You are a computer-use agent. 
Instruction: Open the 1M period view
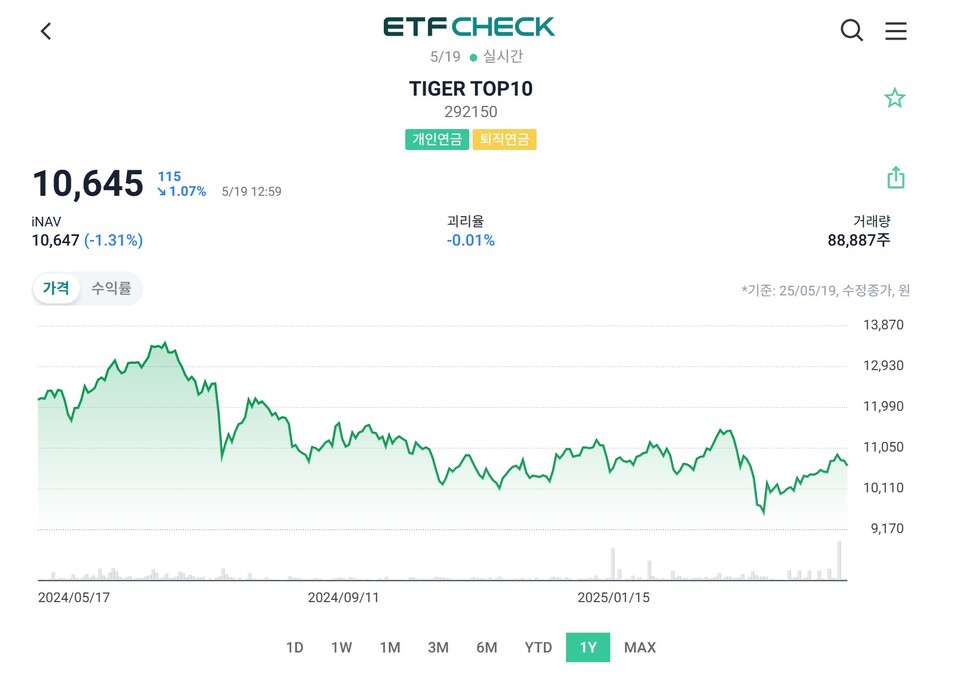point(390,648)
